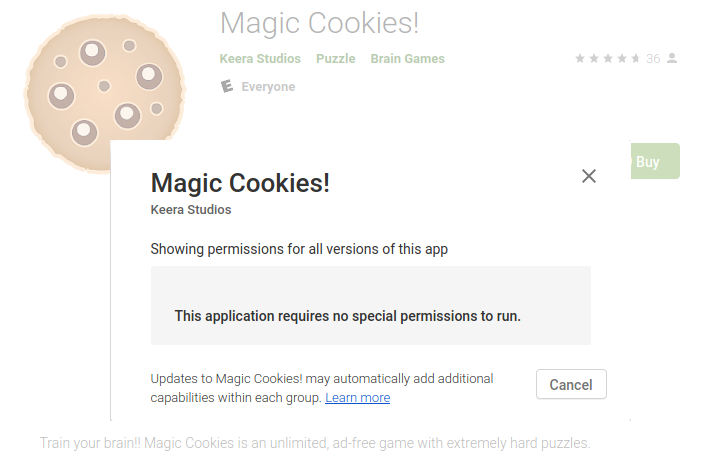The image size is (710, 462).
Task: Click Keera Studios text inside the dialog
Action: coord(191,210)
